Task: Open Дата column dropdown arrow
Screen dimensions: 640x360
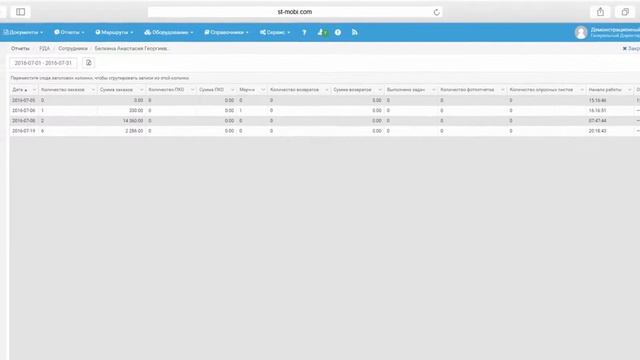Action: point(34,90)
